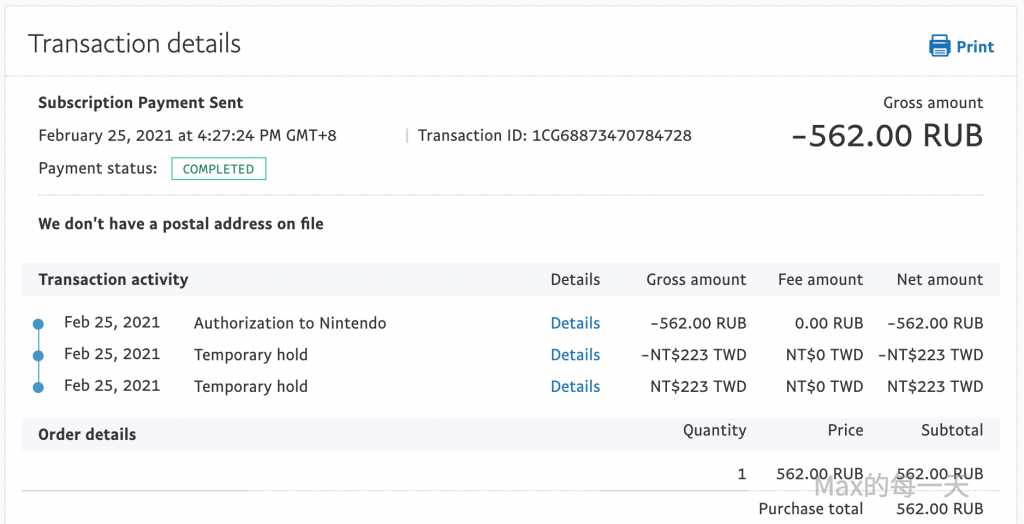
Task: Click the Net amount column header
Action: coord(939,280)
